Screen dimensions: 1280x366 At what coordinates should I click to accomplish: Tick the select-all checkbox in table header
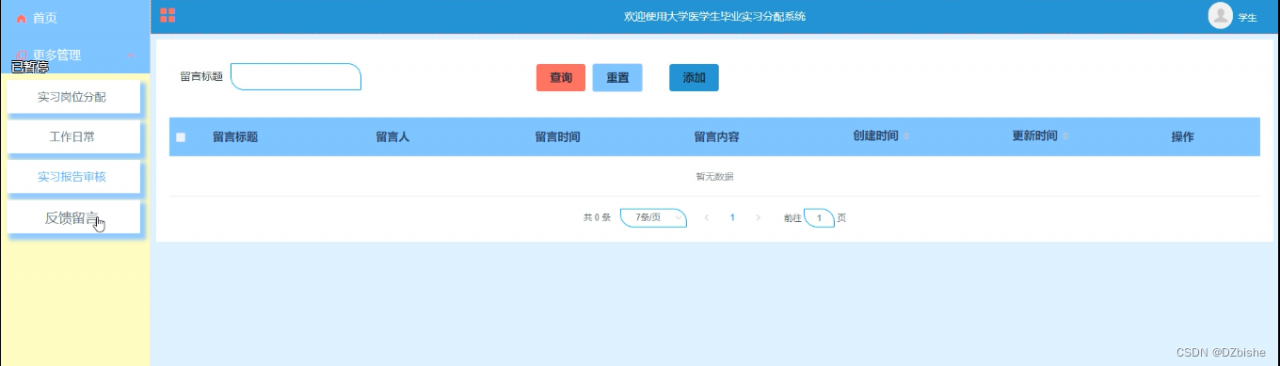tap(181, 137)
